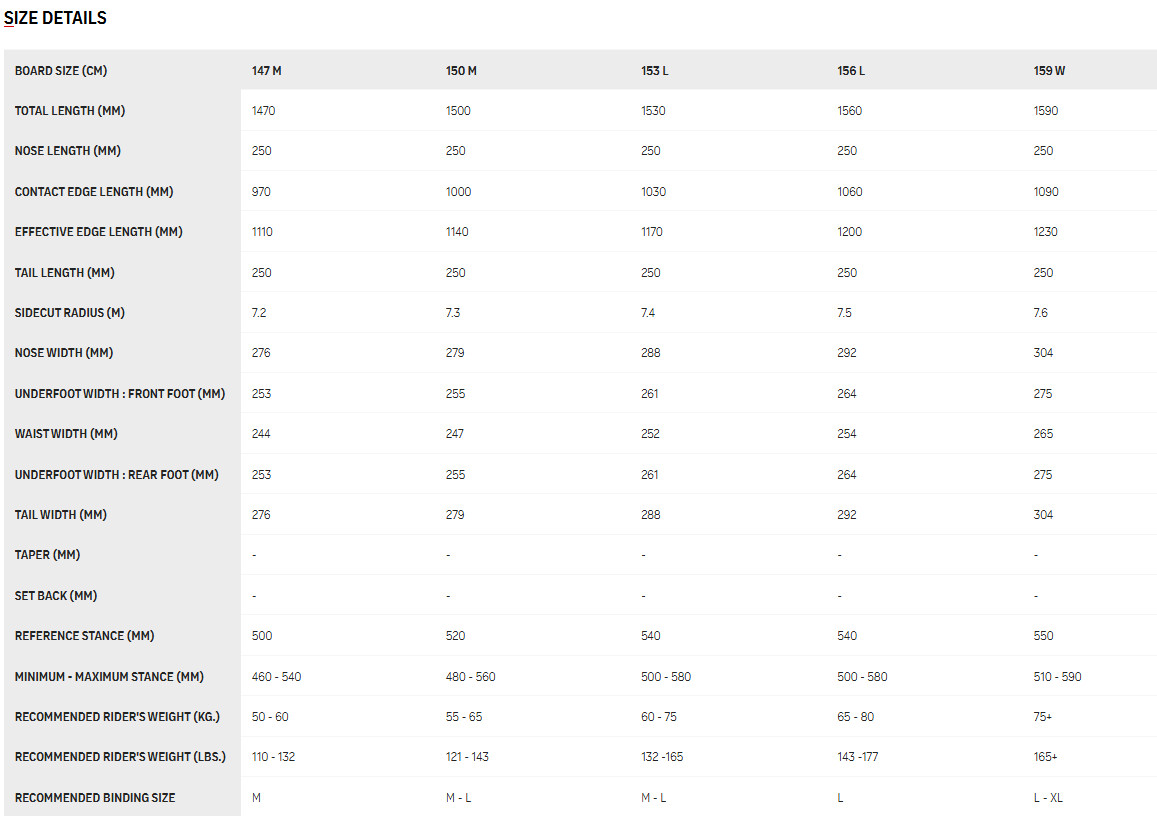
Task: Click the 150 M column header
Action: point(461,71)
